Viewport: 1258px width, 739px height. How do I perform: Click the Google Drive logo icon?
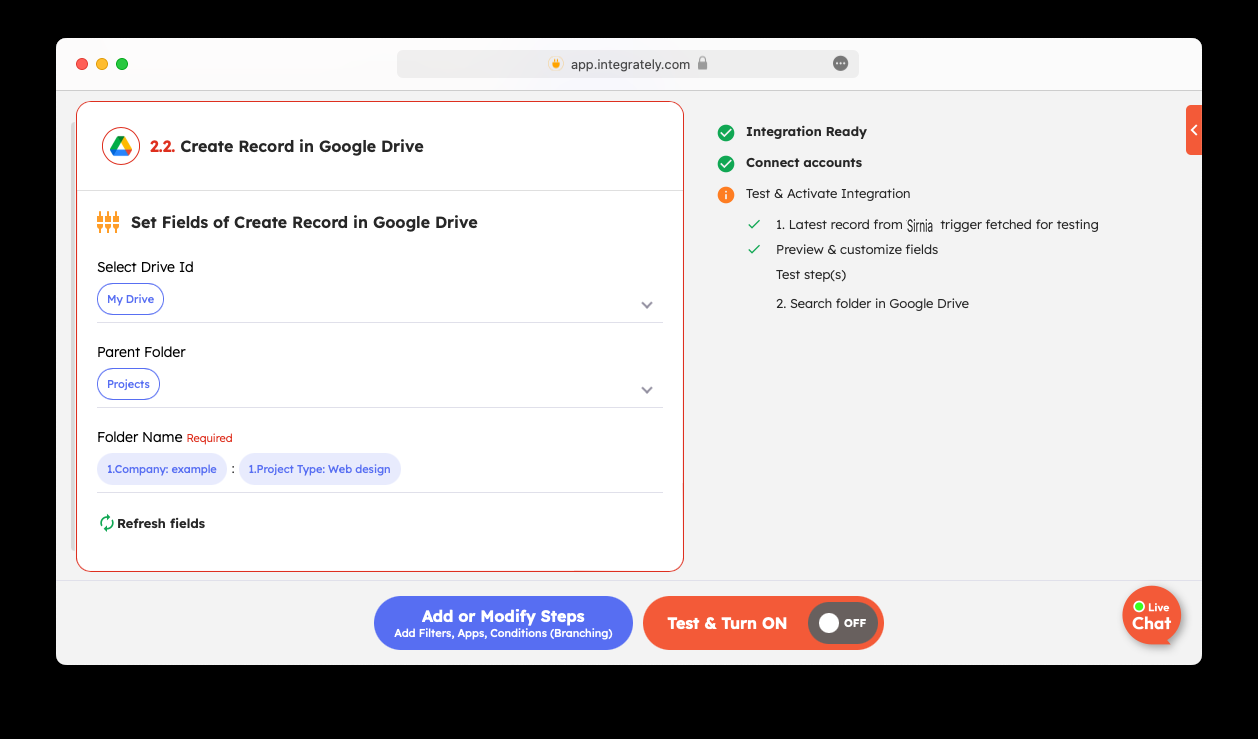point(121,146)
